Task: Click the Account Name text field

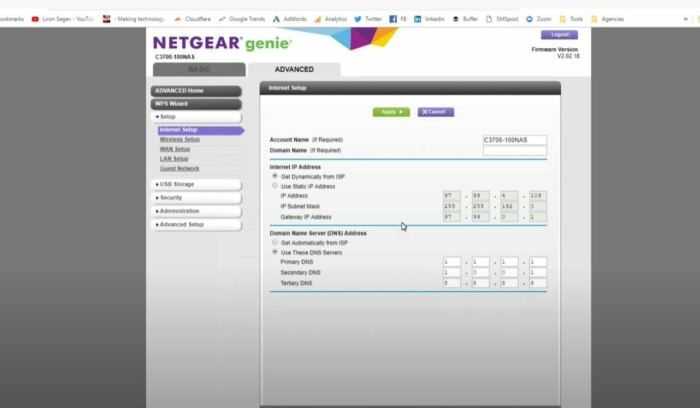Action: click(x=514, y=140)
